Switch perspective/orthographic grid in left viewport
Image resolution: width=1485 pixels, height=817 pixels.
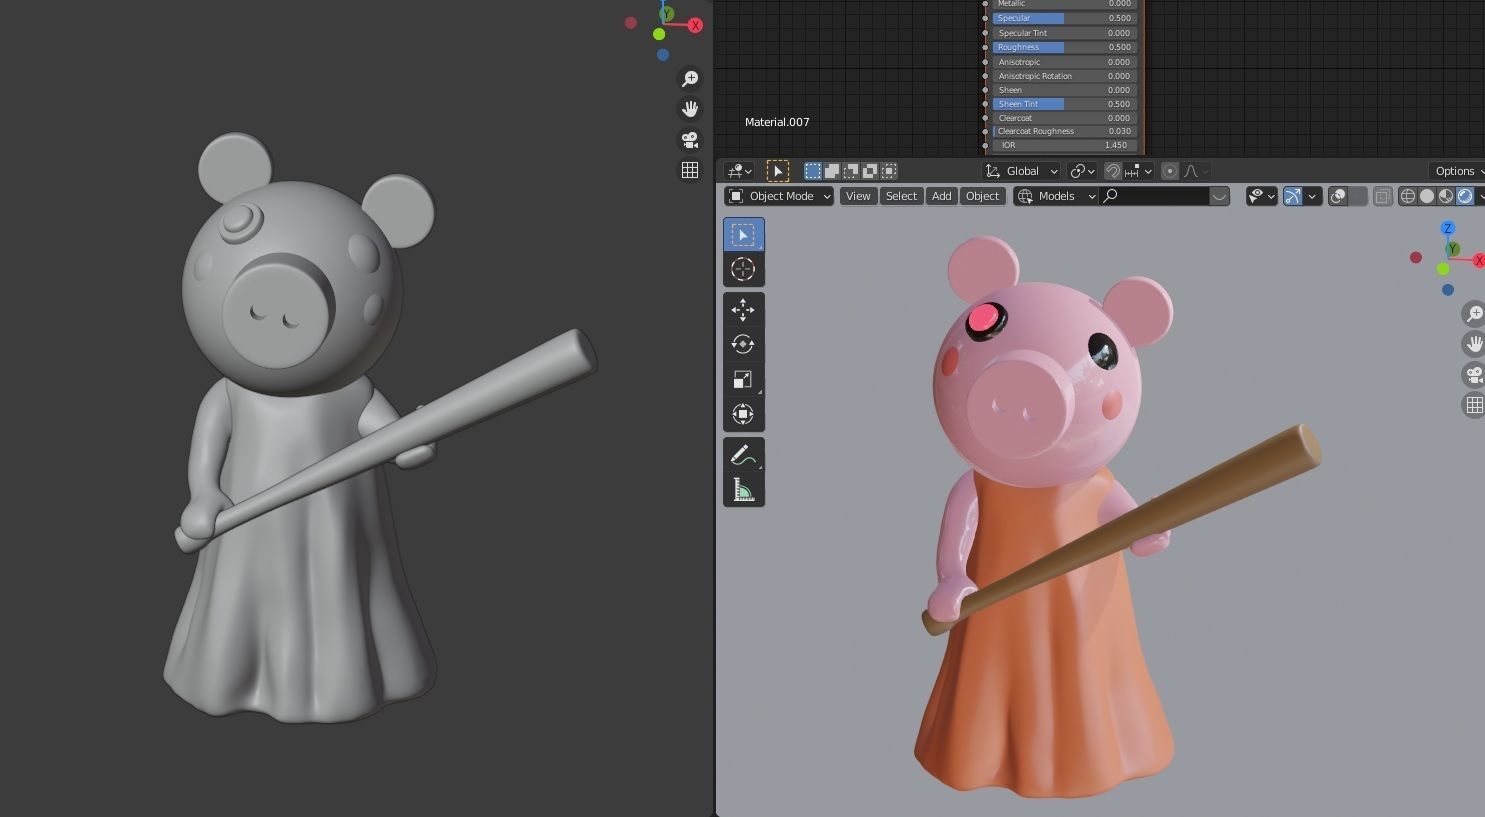pyautogui.click(x=690, y=170)
